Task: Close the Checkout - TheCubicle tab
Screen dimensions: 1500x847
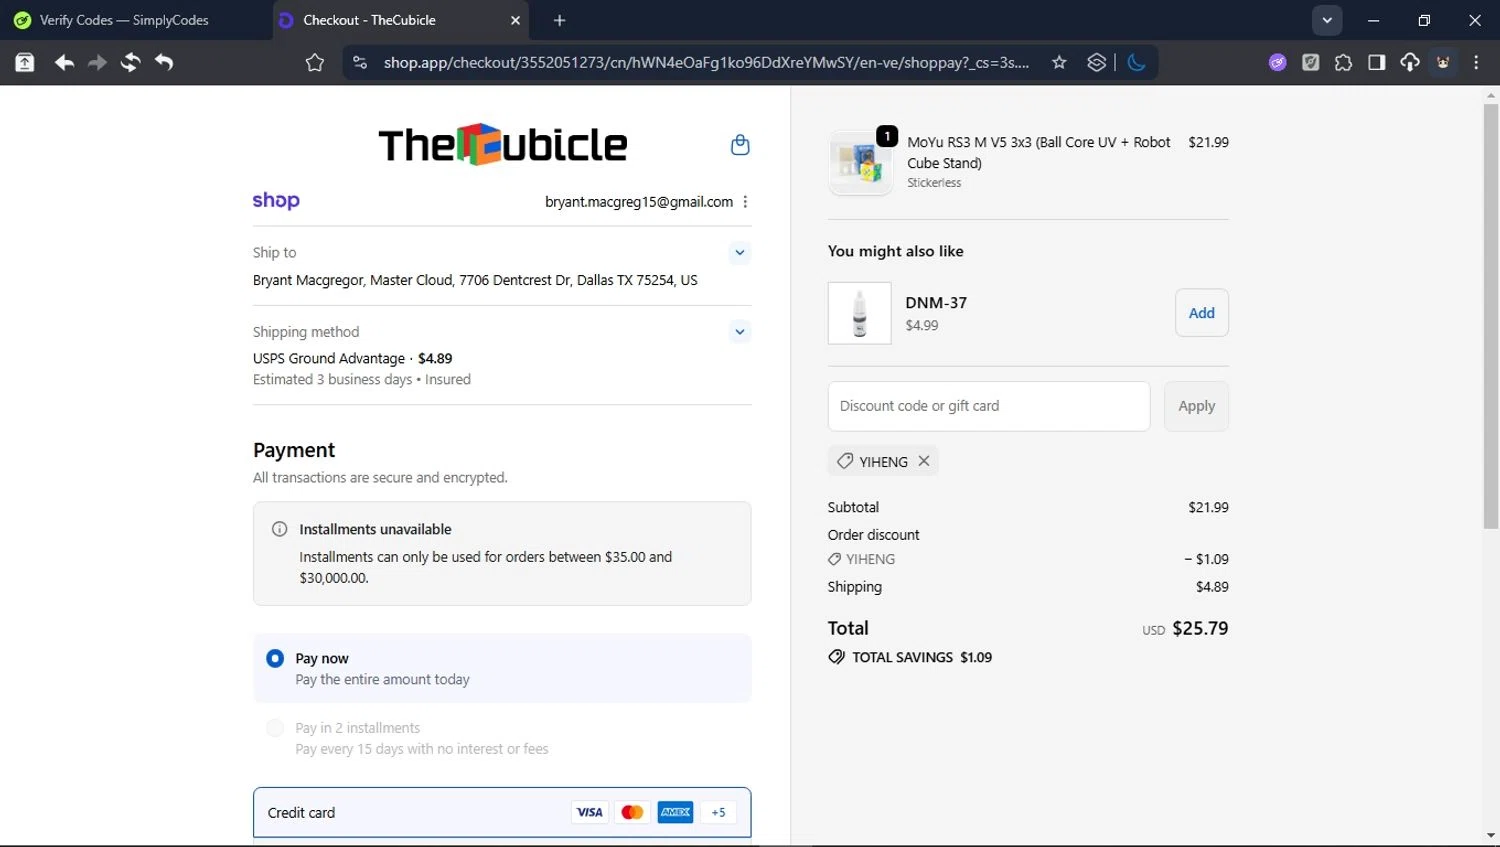Action: pyautogui.click(x=515, y=20)
